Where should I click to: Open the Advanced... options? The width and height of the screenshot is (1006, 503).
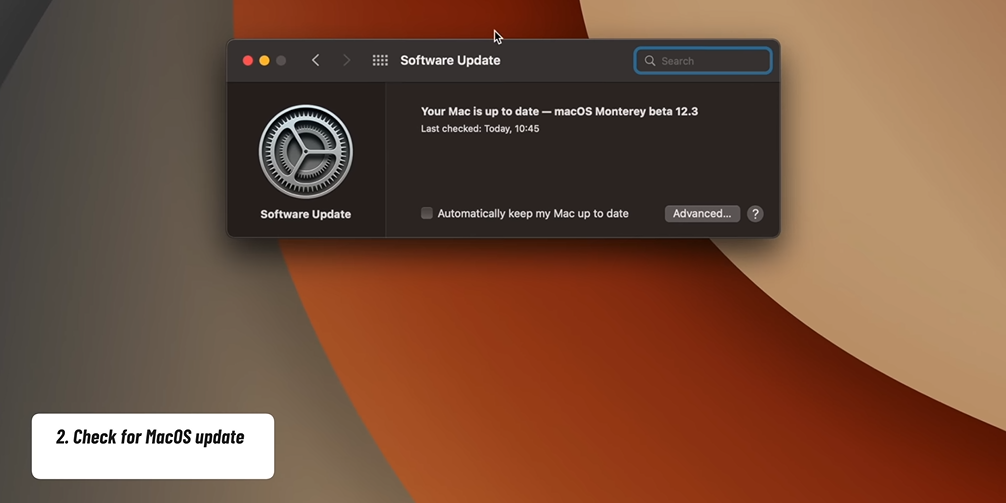click(x=702, y=214)
